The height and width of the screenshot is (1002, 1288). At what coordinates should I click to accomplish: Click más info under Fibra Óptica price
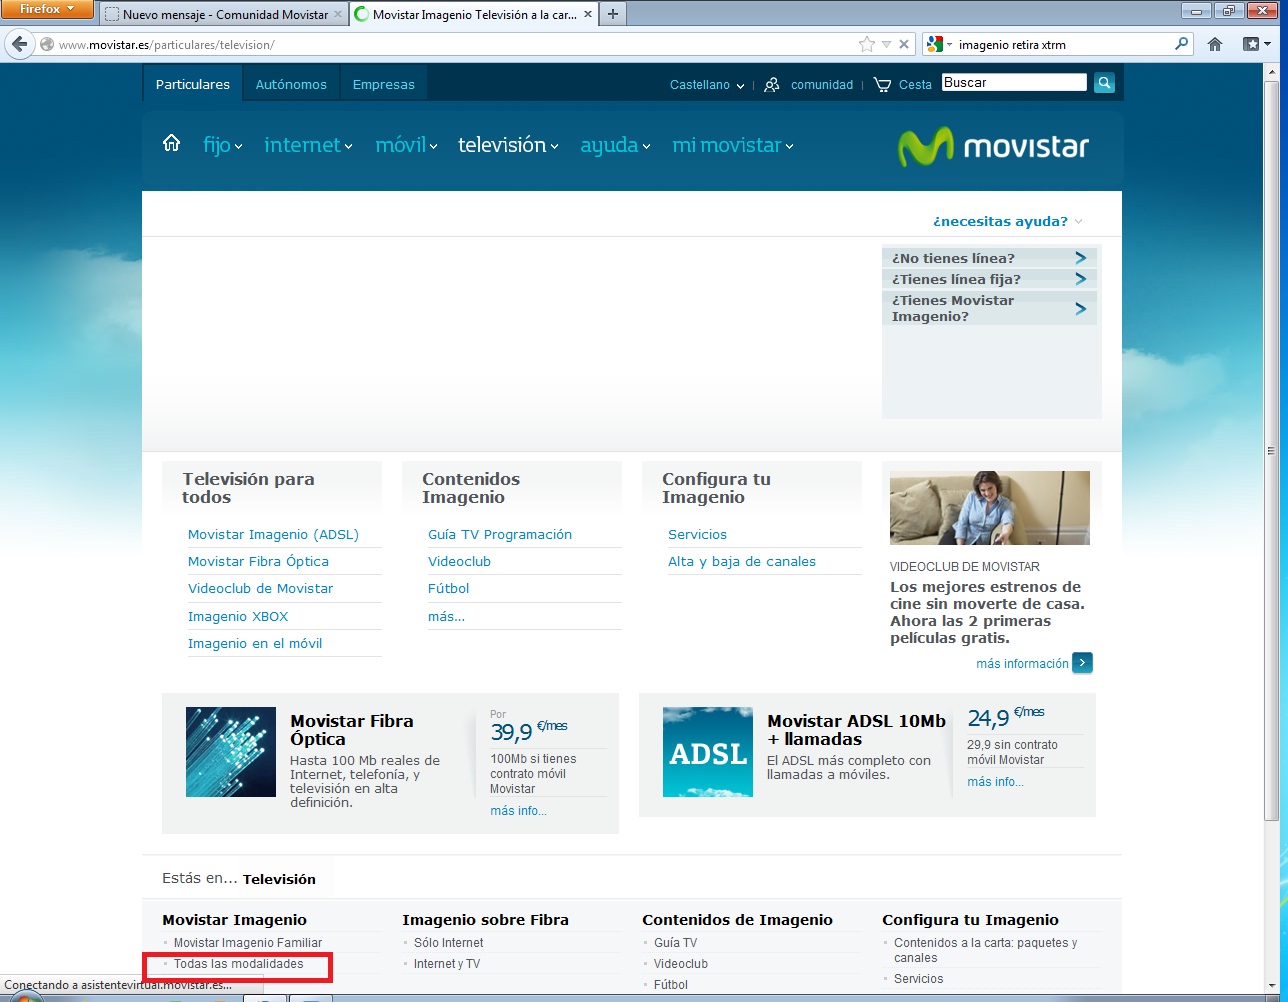518,811
